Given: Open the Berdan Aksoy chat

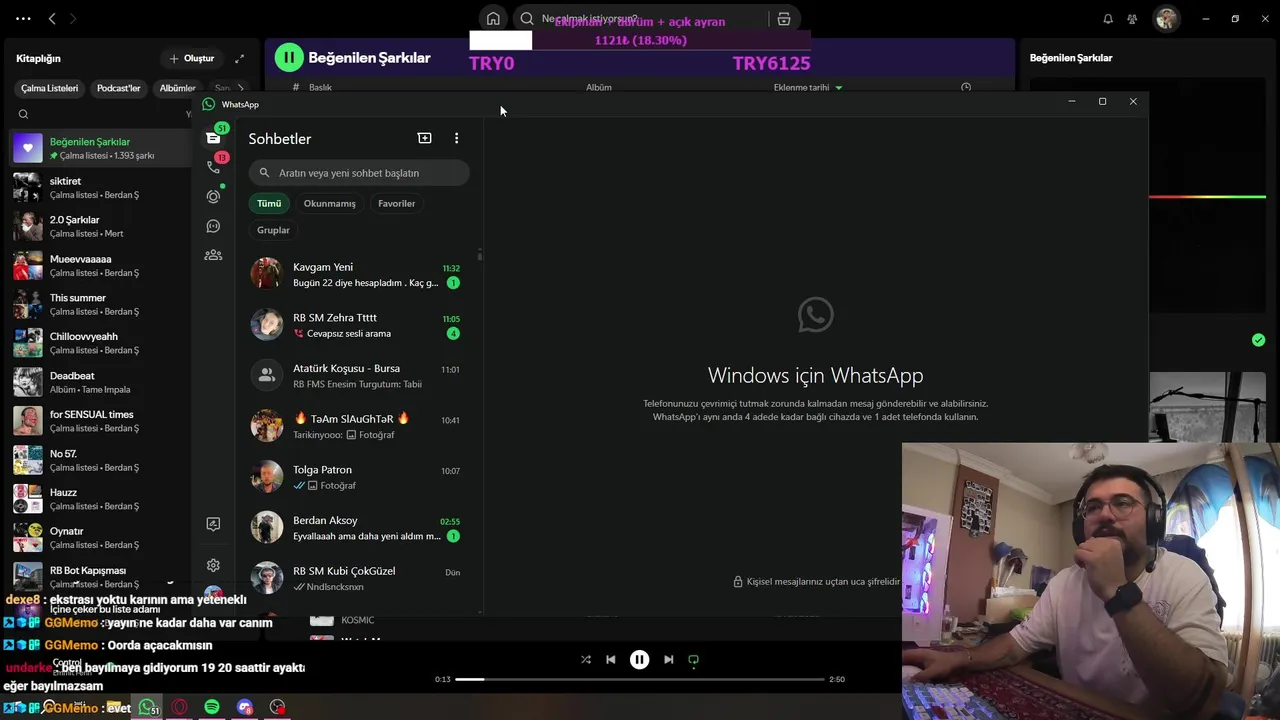Looking at the screenshot, I should tap(358, 528).
